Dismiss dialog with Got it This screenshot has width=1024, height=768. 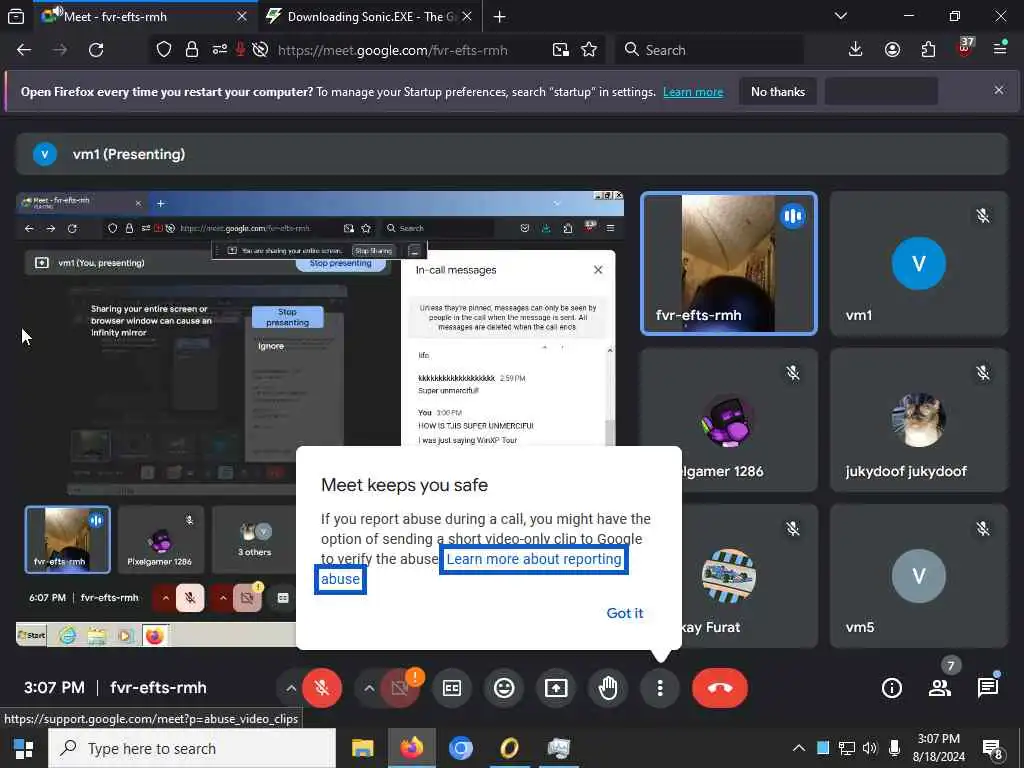click(x=625, y=613)
